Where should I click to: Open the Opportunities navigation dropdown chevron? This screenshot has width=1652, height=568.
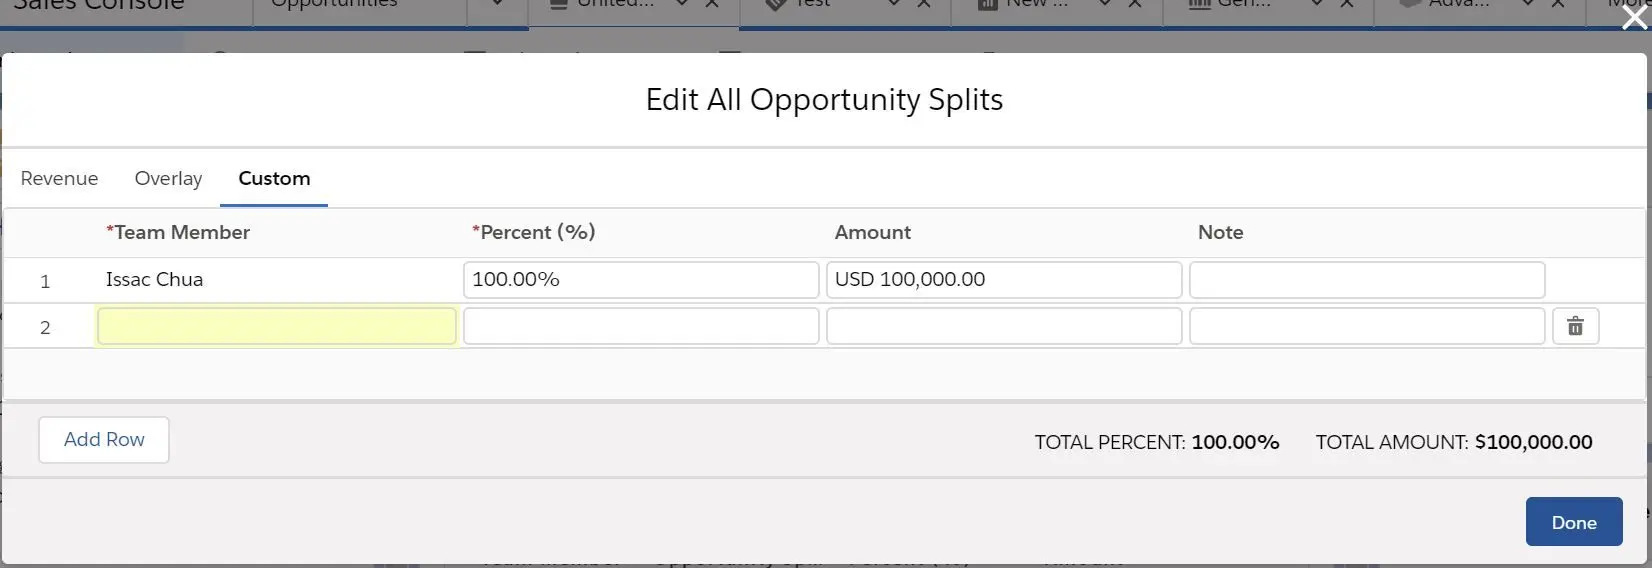click(497, 4)
